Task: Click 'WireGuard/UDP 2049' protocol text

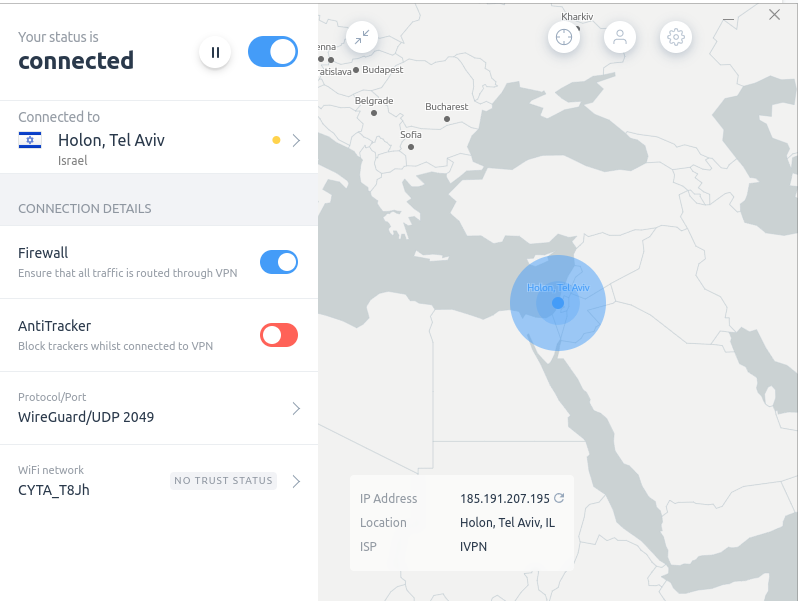Action: pos(86,417)
